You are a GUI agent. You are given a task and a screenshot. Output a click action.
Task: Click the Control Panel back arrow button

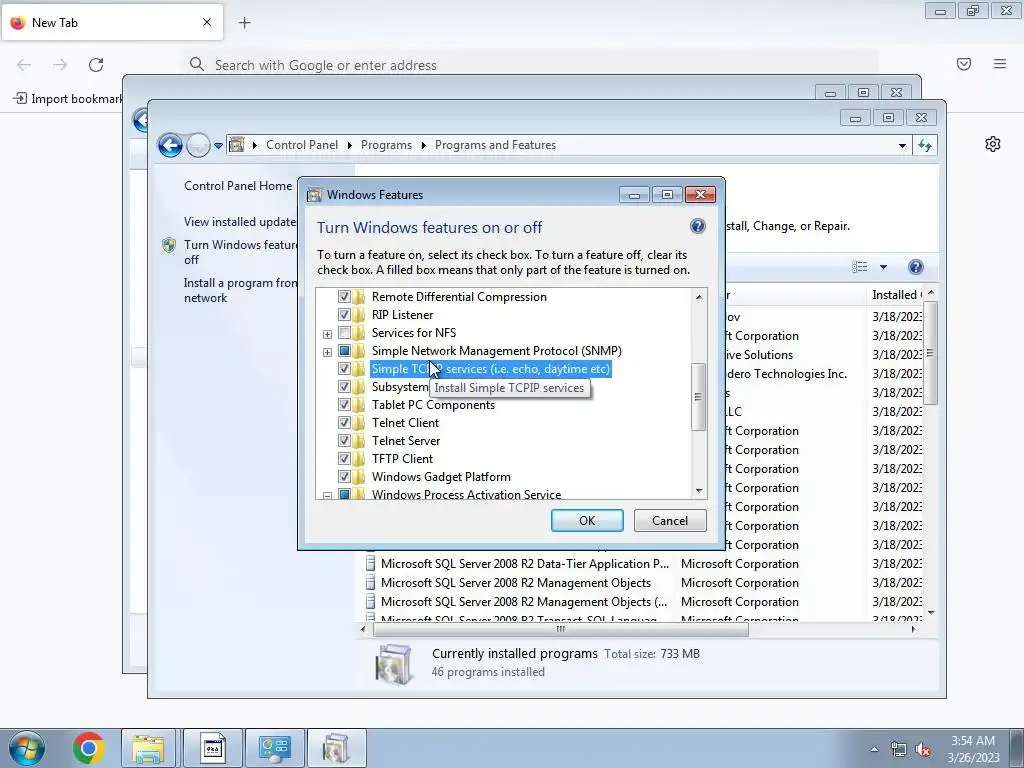pos(170,145)
